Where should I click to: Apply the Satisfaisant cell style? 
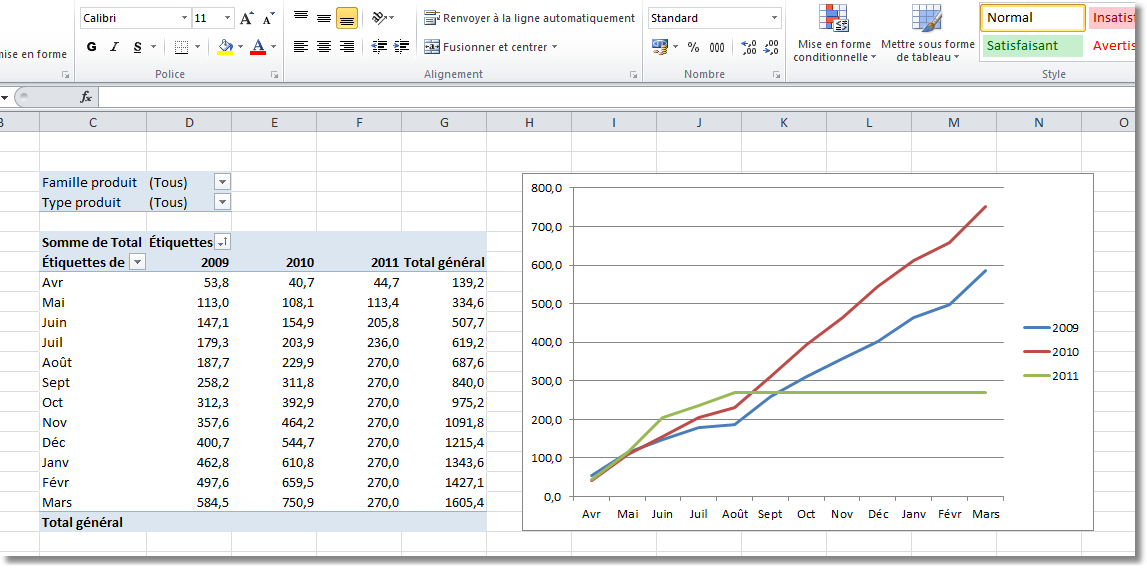point(1032,46)
